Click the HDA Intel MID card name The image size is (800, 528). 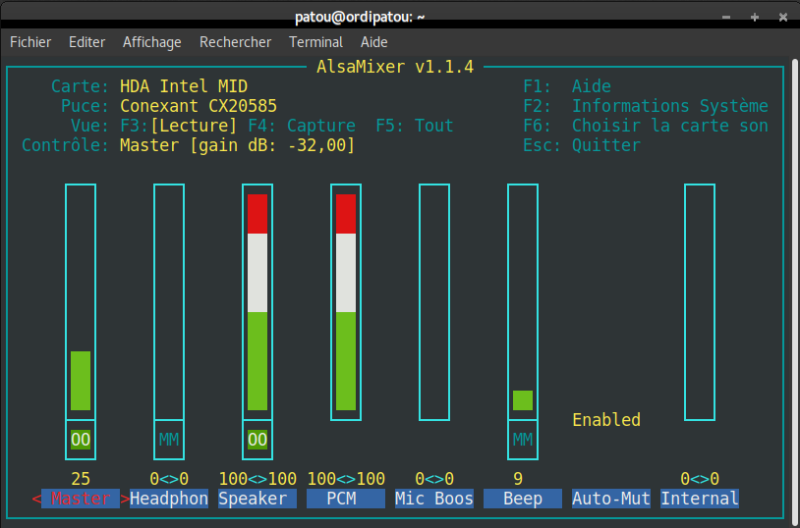184,86
